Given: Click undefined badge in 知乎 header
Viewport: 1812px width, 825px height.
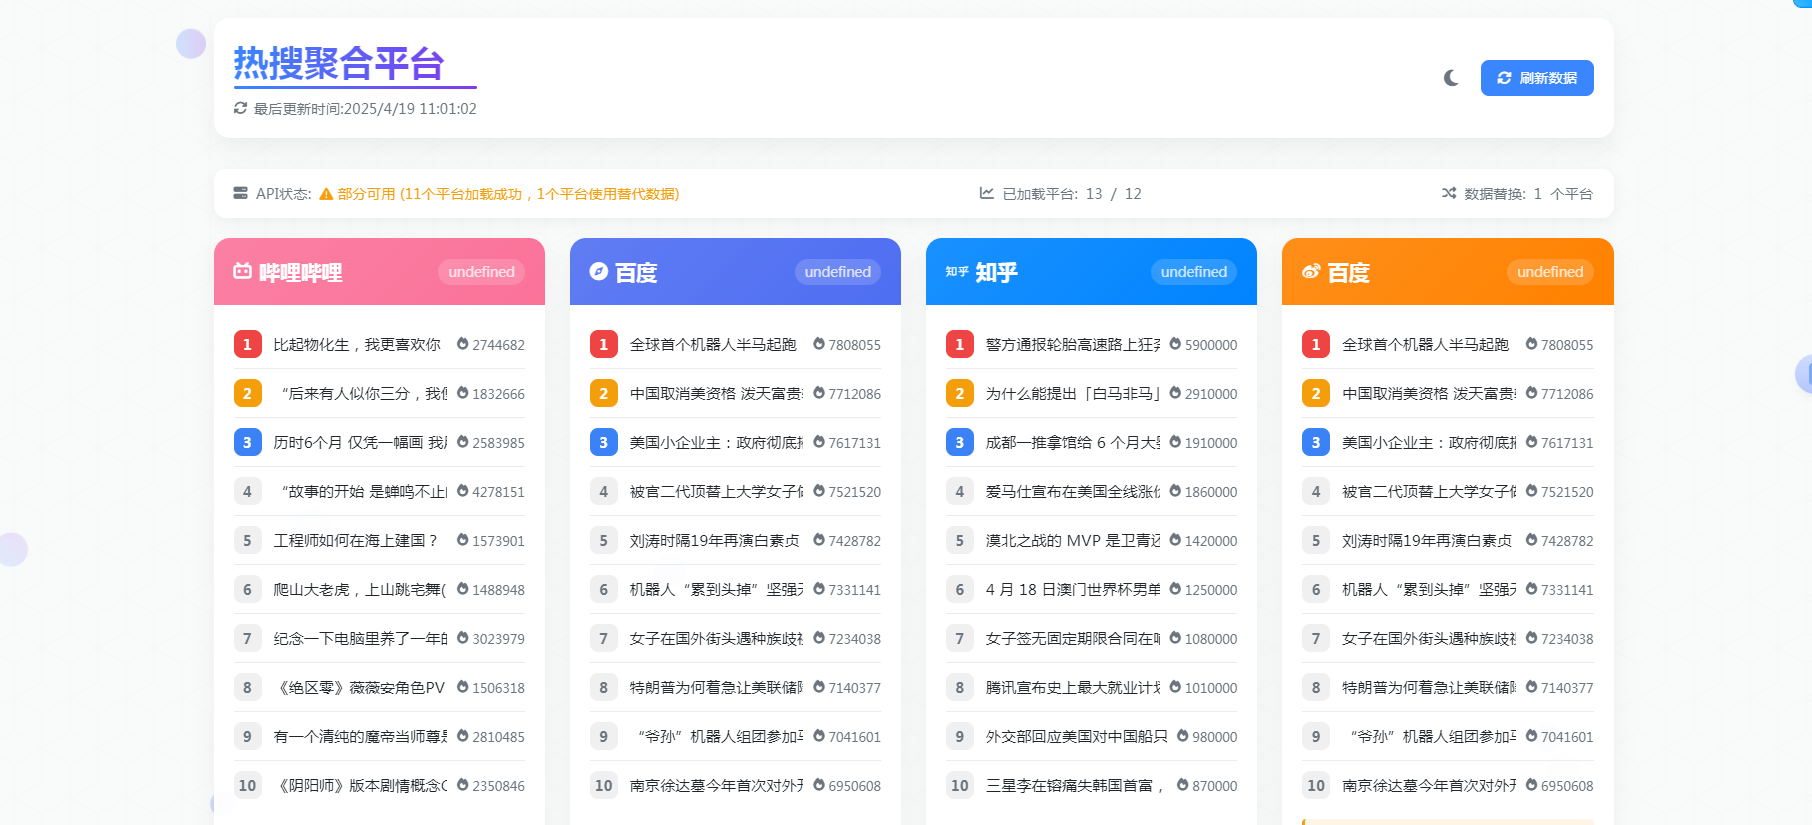Looking at the screenshot, I should click(x=1193, y=272).
